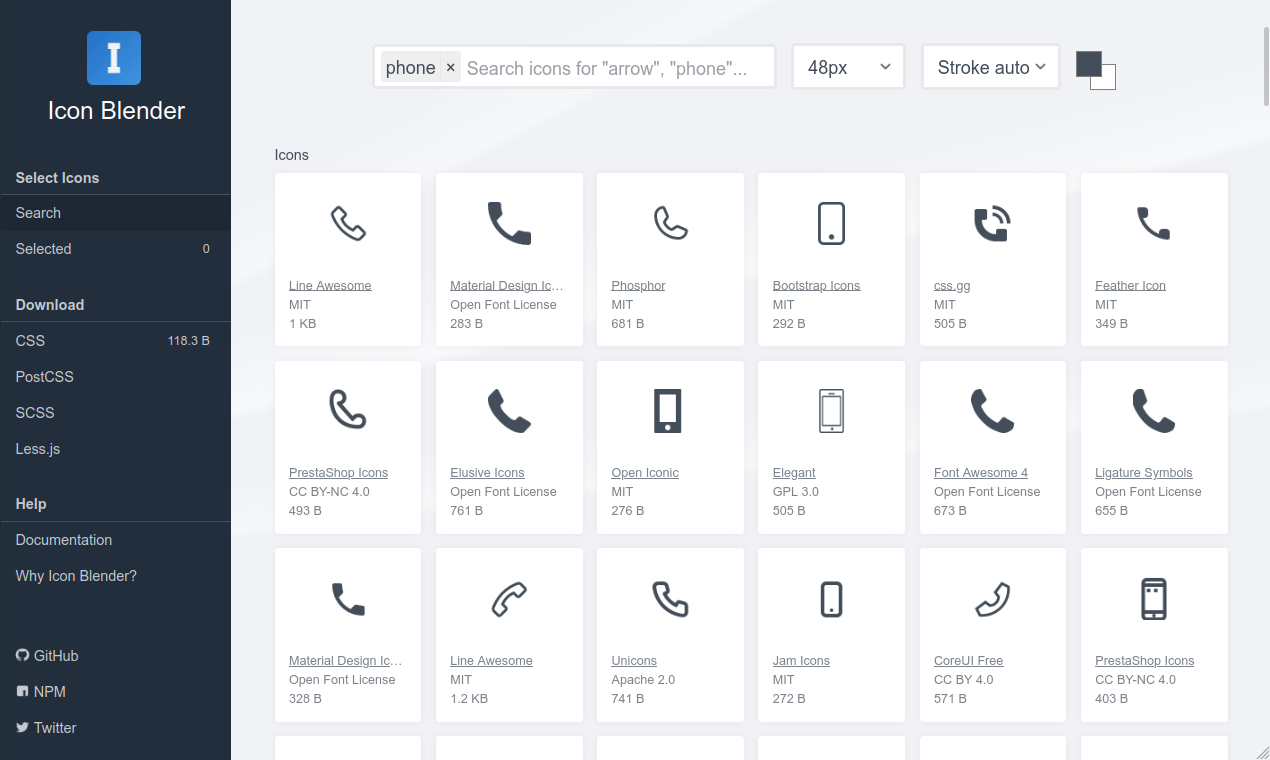Select Material Design phone icon sized 283 B
Image resolution: width=1270 pixels, height=760 pixels.
tap(509, 223)
